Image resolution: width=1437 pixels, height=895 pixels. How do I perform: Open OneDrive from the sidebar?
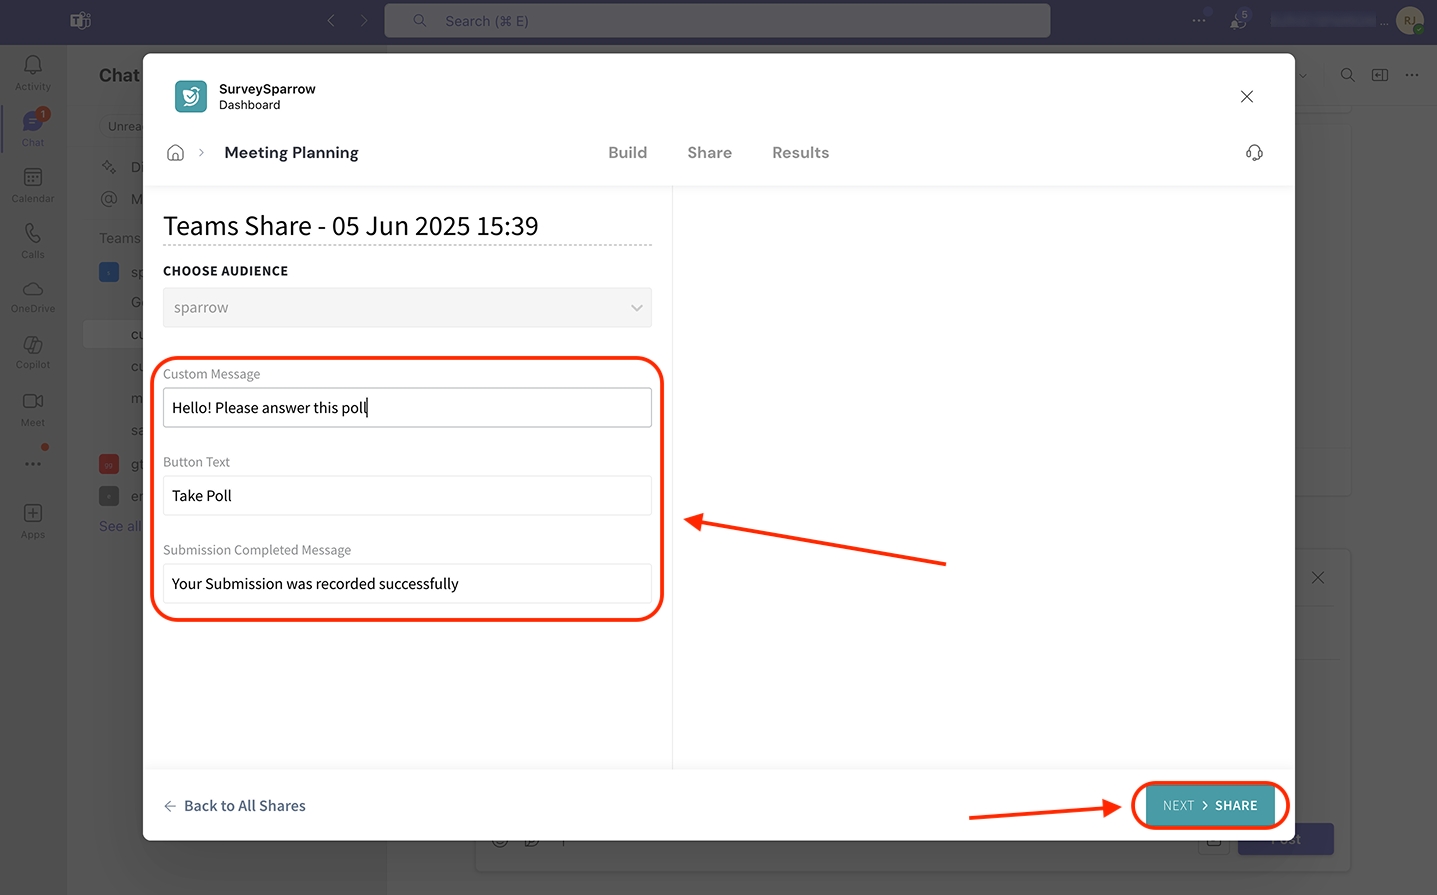pyautogui.click(x=33, y=296)
